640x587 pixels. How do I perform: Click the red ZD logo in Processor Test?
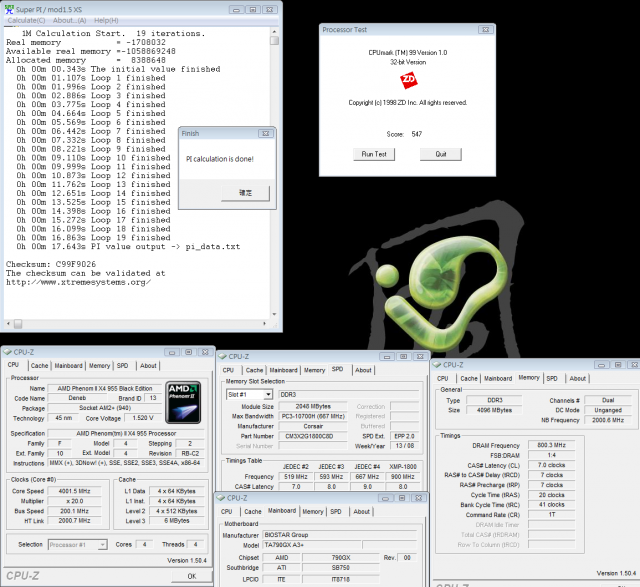tap(408, 80)
